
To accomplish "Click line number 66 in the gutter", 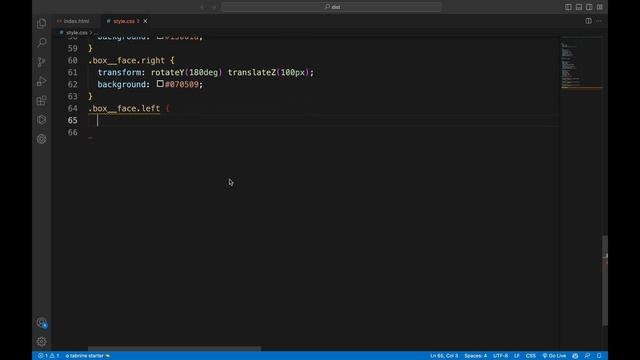I will [x=72, y=132].
